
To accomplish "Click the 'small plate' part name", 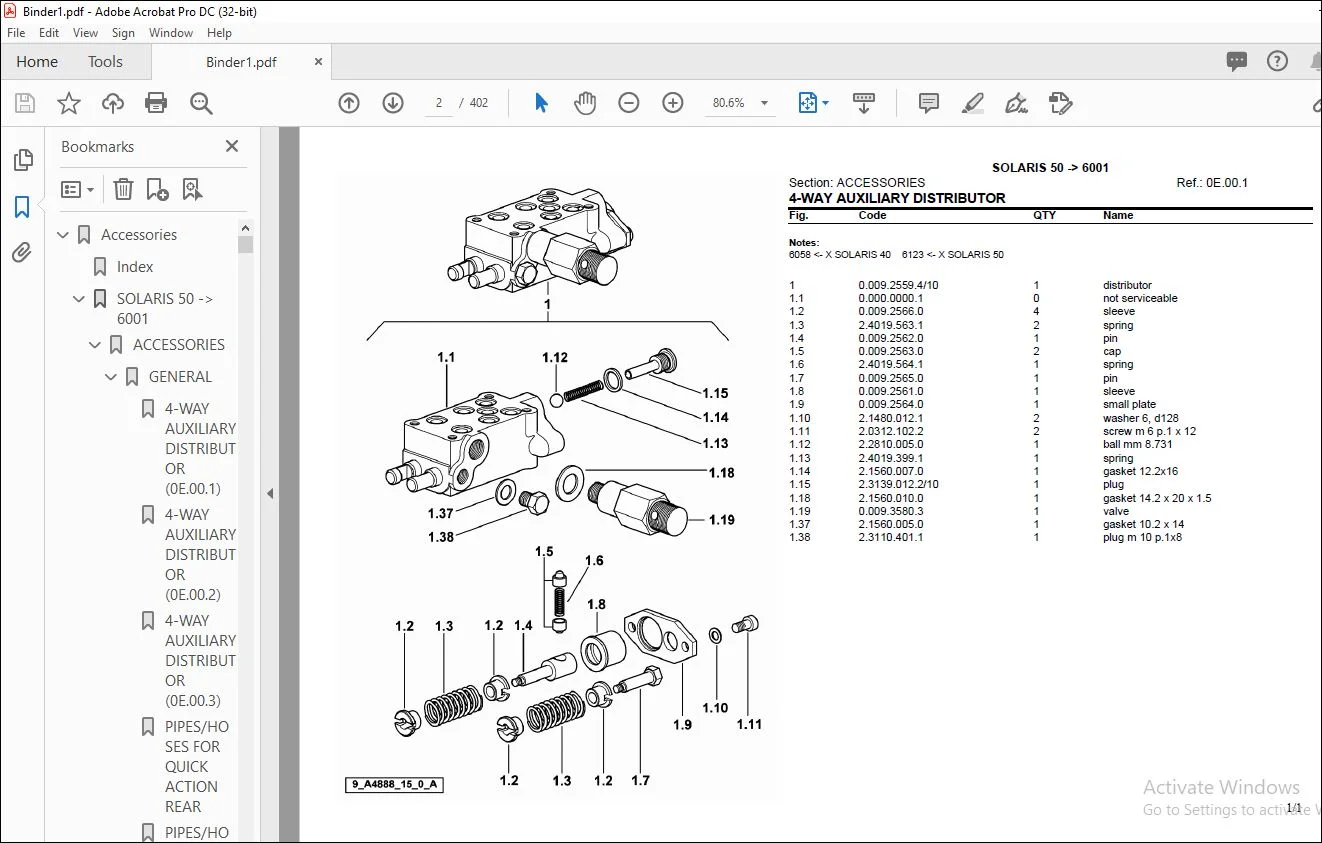I will (1129, 405).
